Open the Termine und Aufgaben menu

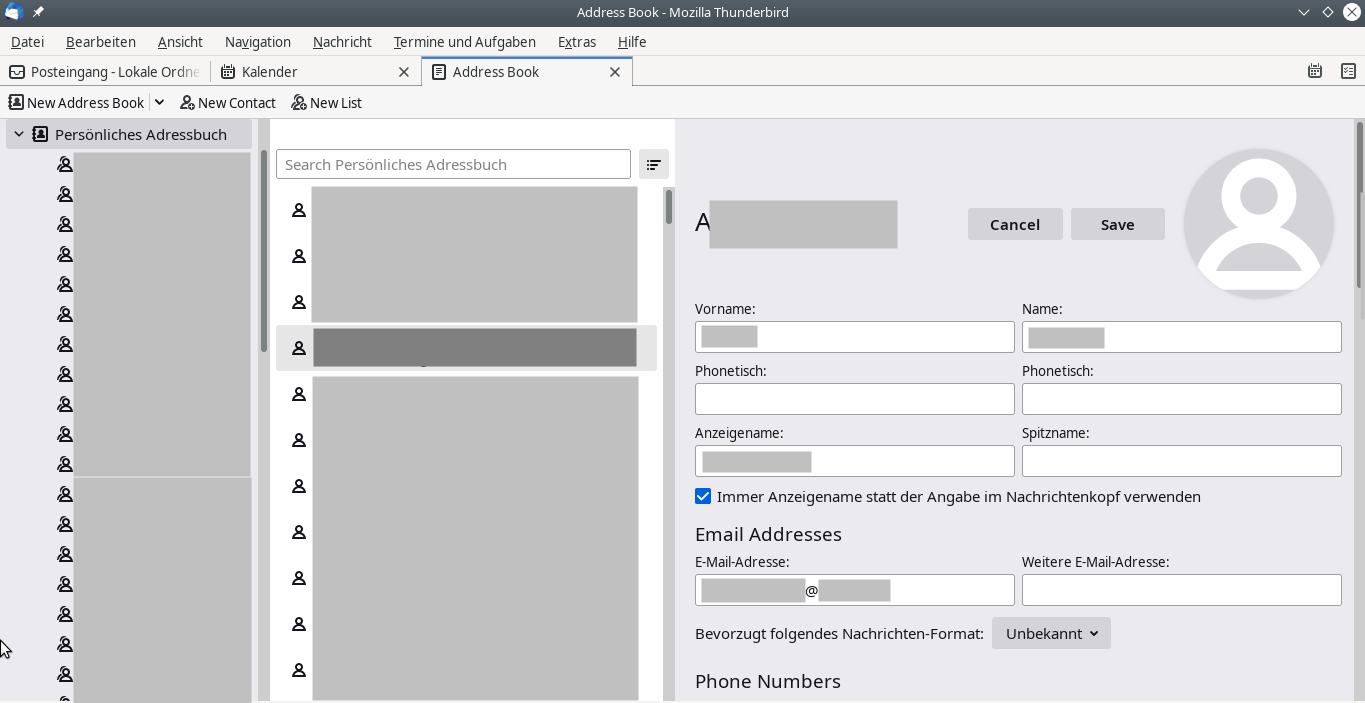465,41
